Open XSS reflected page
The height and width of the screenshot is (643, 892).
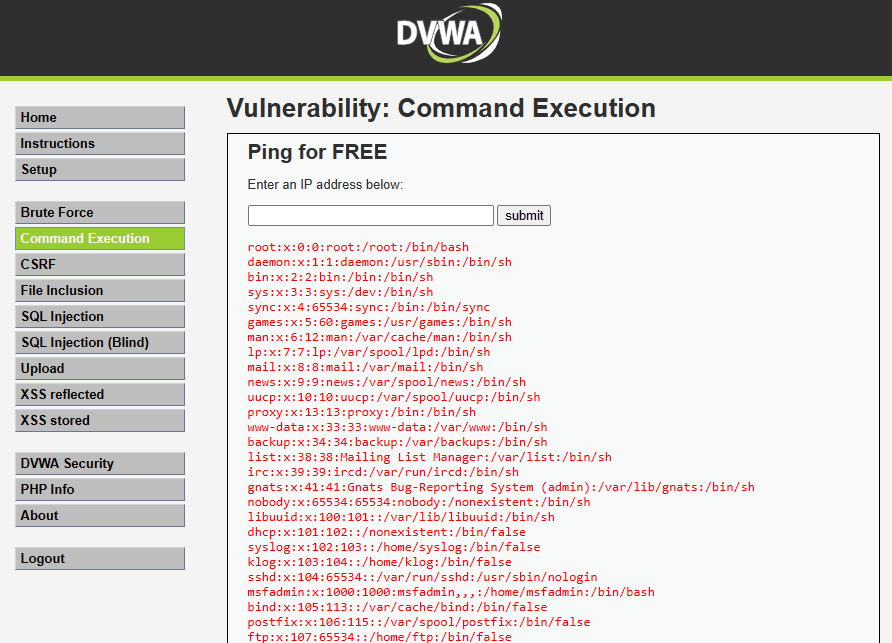point(100,395)
